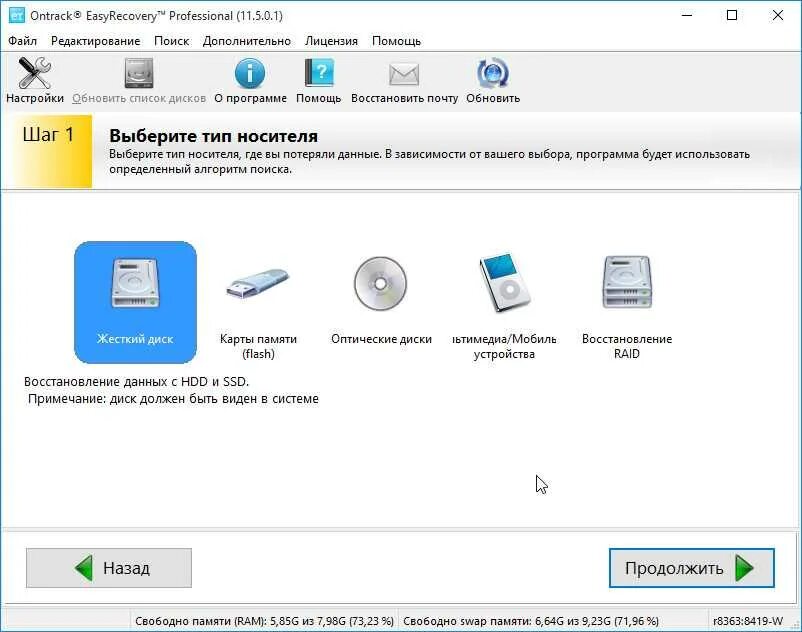This screenshot has height=632, width=802.
Task: Open the Поиск menu
Action: (x=171, y=41)
